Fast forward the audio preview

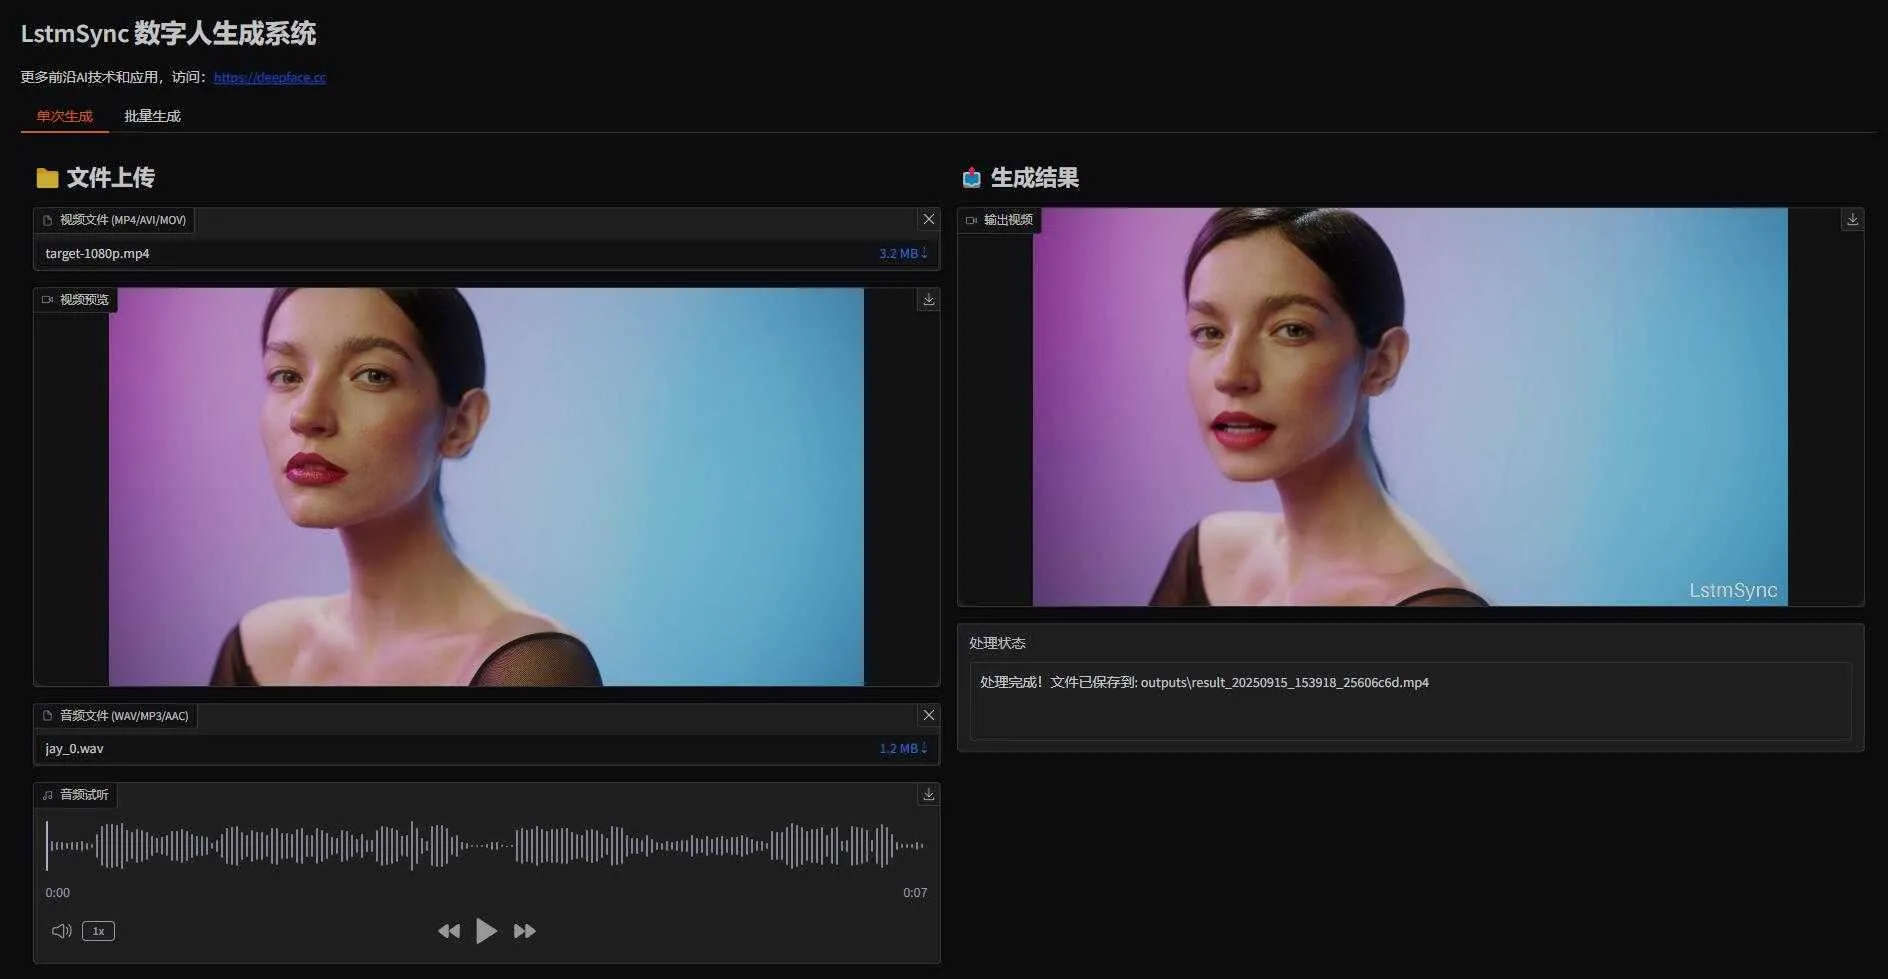coord(524,931)
